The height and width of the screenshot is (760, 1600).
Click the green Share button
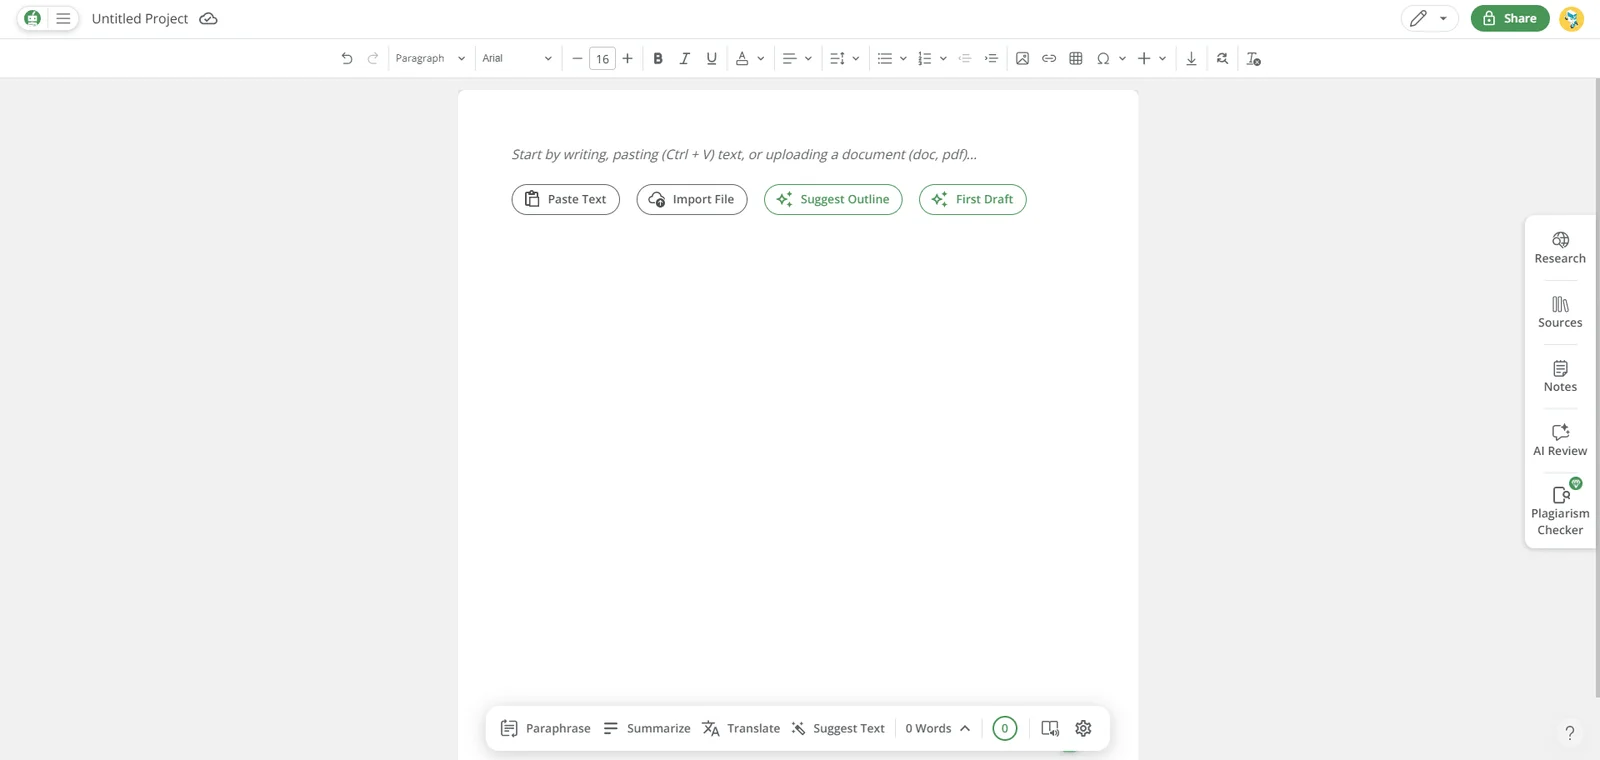(1509, 18)
